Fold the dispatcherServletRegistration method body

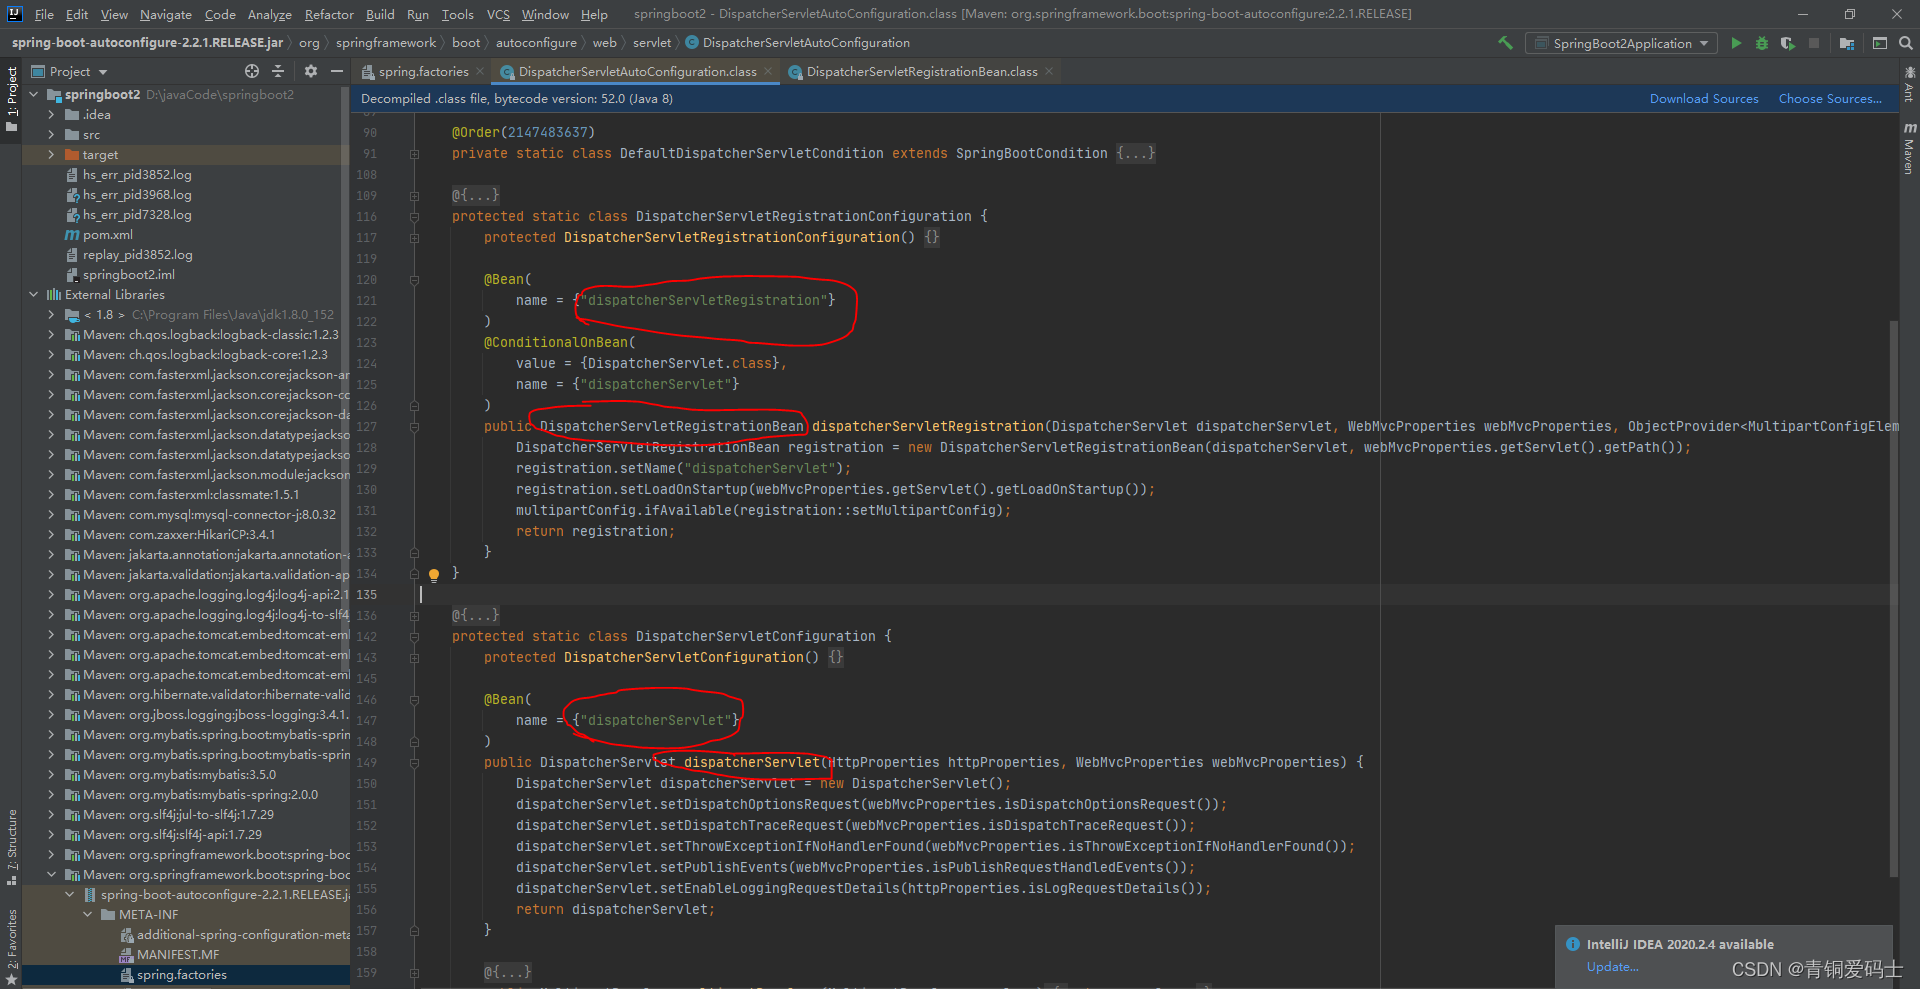(x=414, y=427)
